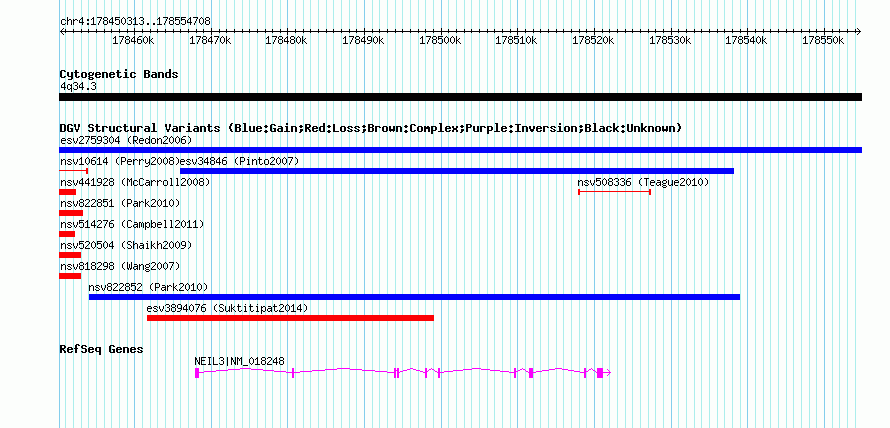Click the nsv508336 (Teague2010) thin red variant
This screenshot has height=428, width=890.
coord(614,192)
